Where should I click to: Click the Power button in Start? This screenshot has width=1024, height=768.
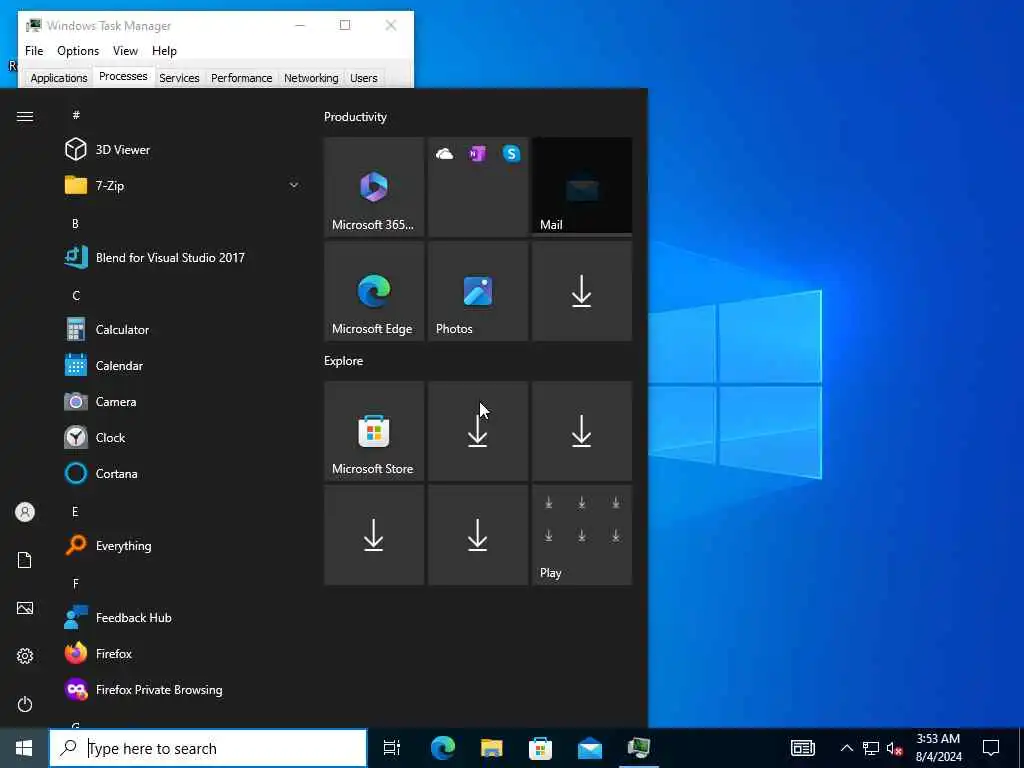pyautogui.click(x=25, y=704)
